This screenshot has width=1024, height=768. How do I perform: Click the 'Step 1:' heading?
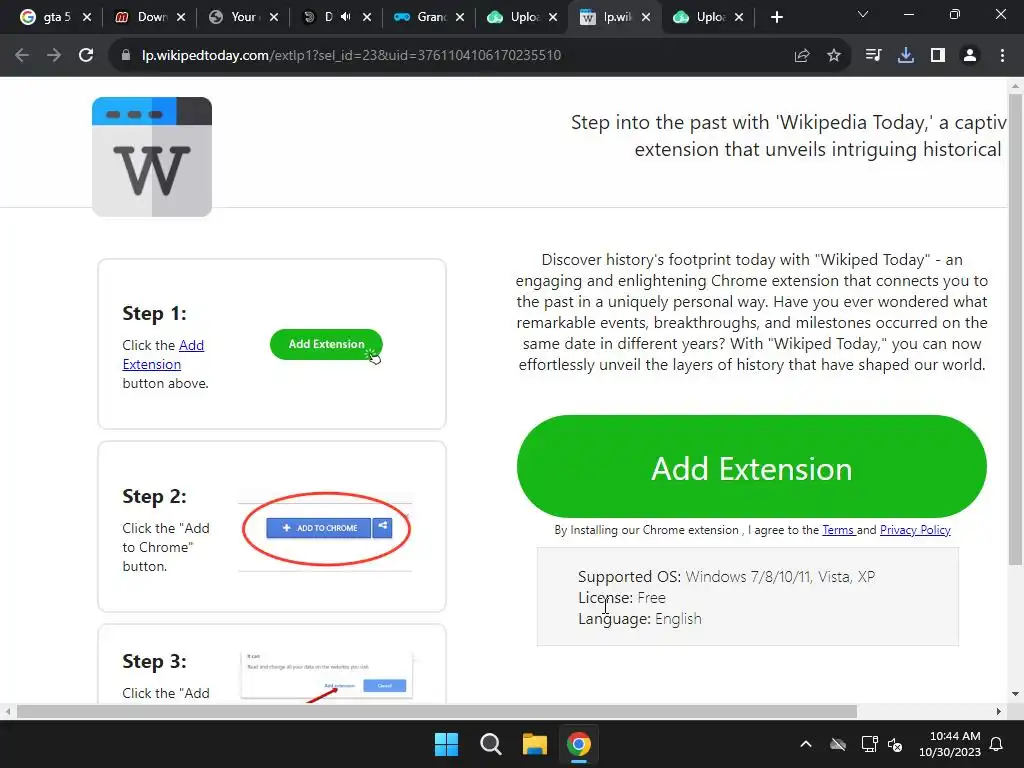point(154,313)
